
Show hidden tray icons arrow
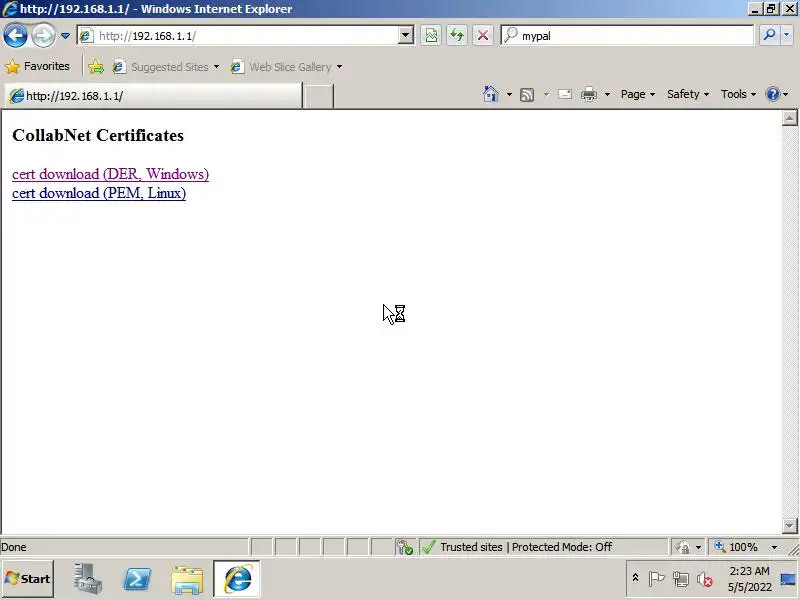[x=635, y=578]
